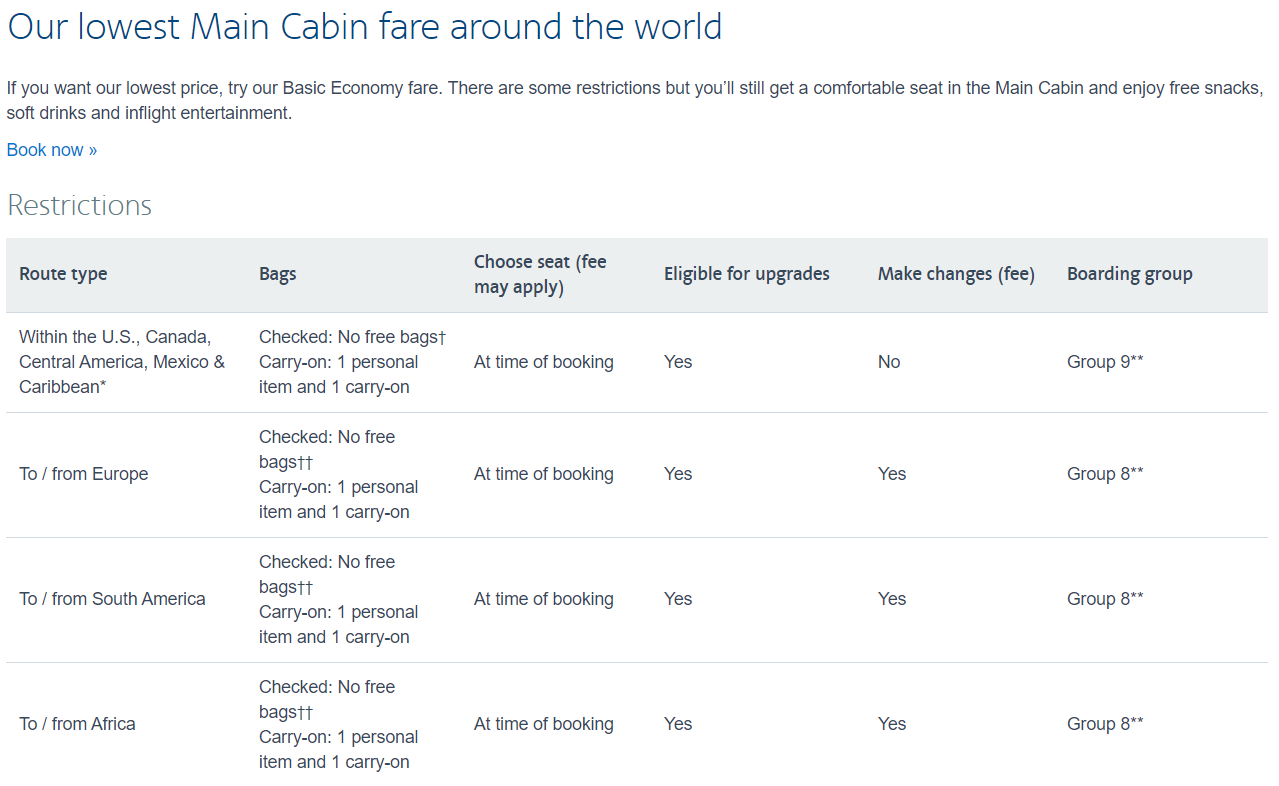The height and width of the screenshot is (786, 1279).
Task: Select the "Choose seat (fee may apply)" header
Action: [x=540, y=274]
